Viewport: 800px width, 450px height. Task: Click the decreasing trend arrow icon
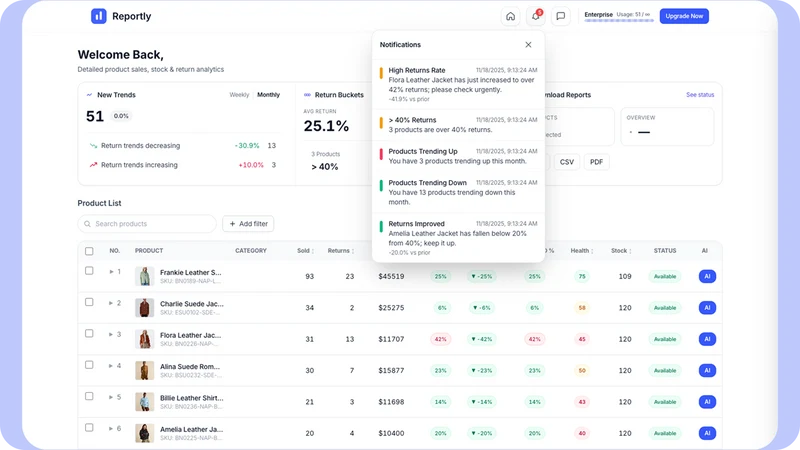click(93, 146)
